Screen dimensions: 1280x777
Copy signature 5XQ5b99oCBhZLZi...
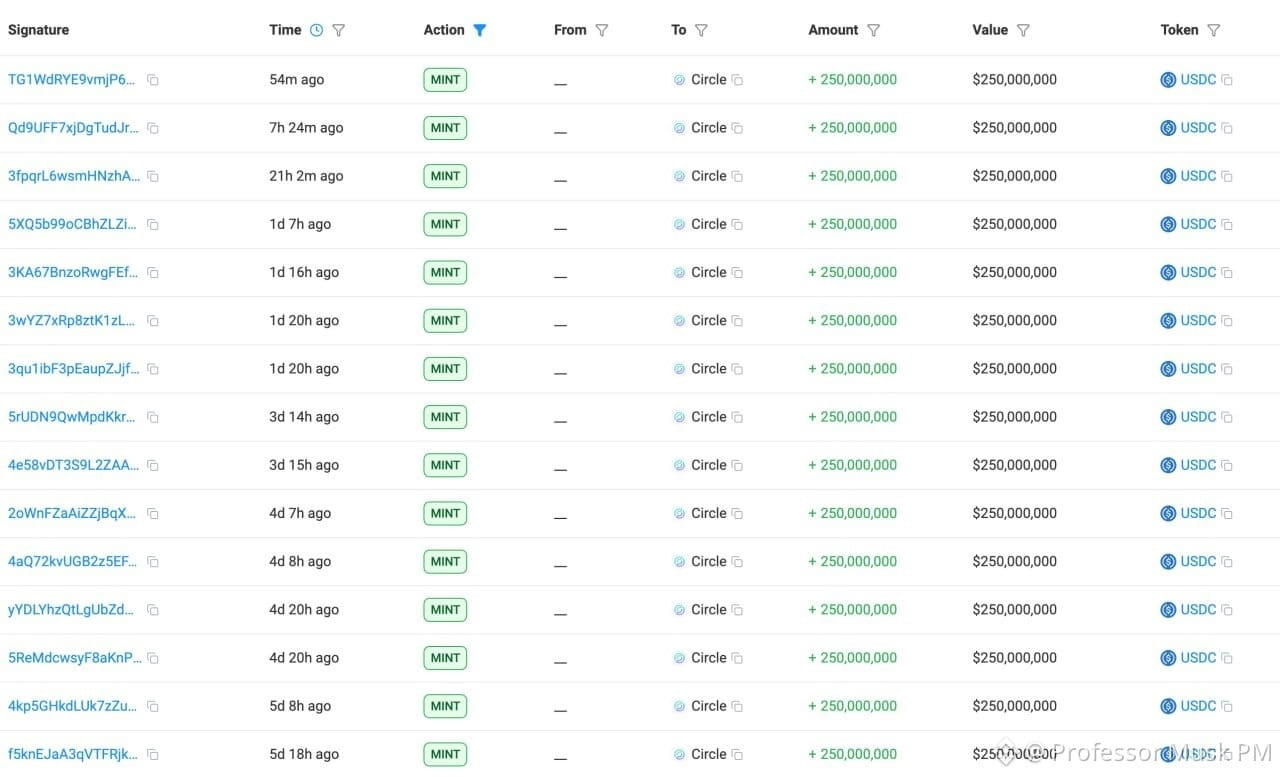tap(153, 225)
